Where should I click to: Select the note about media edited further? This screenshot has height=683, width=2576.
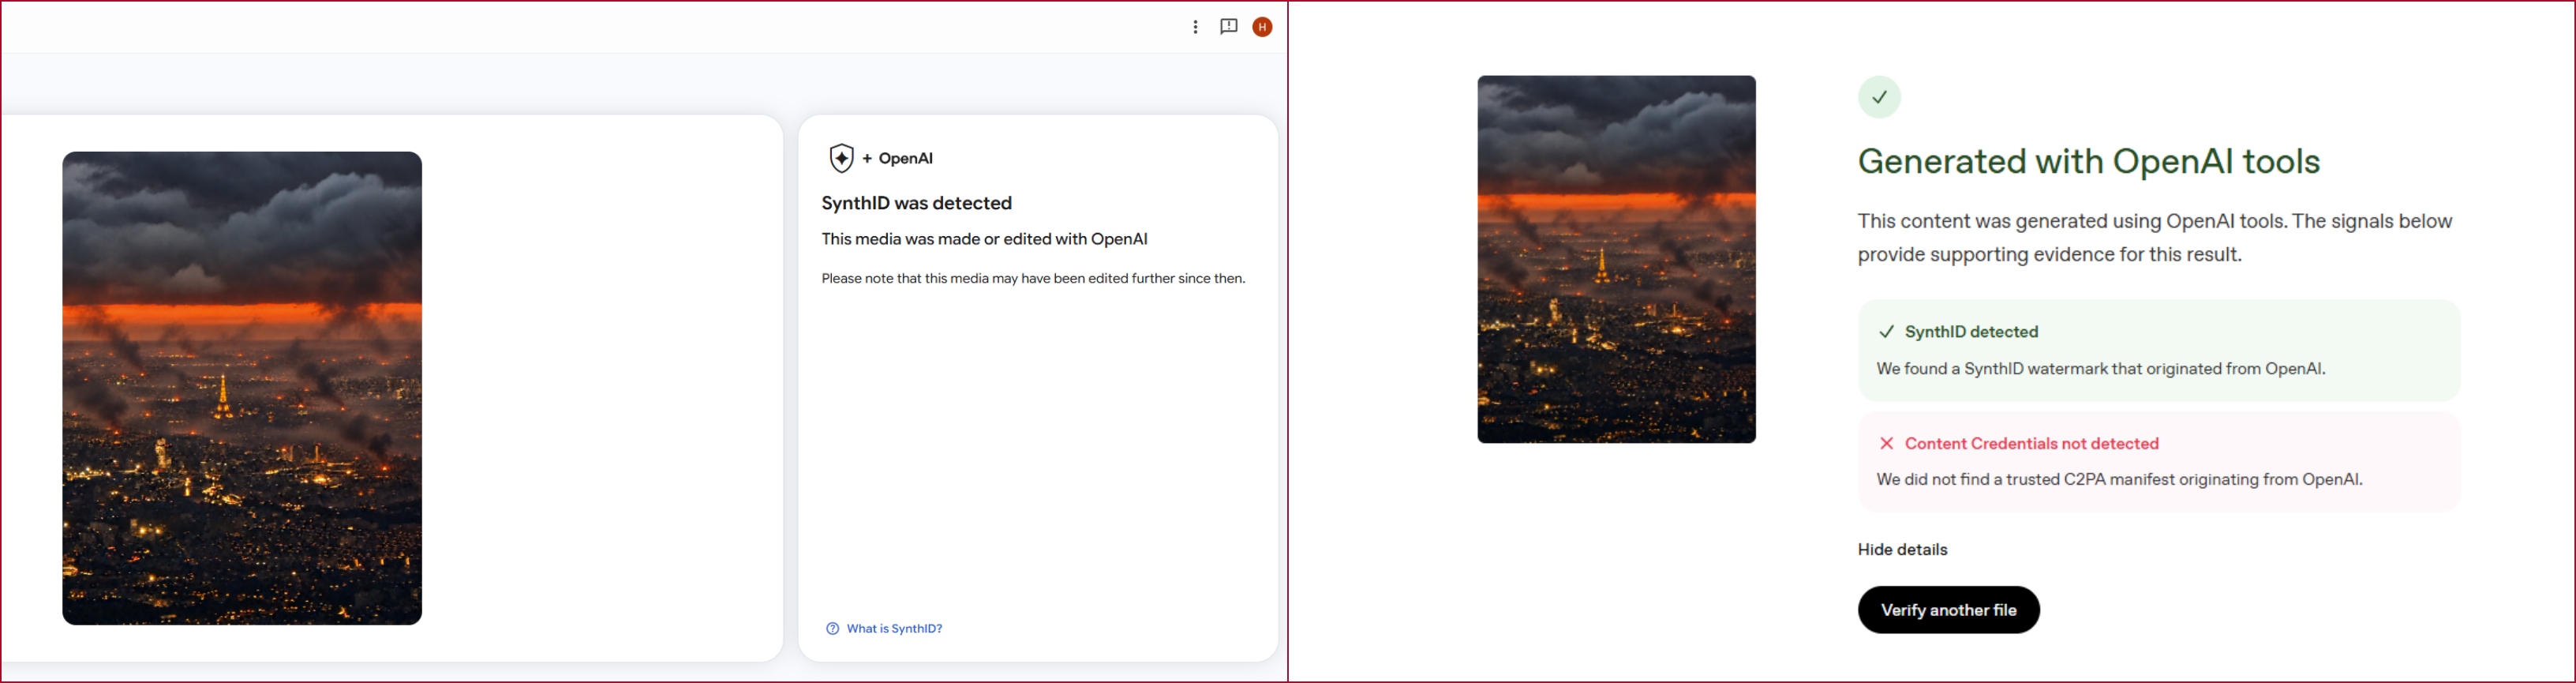1033,278
